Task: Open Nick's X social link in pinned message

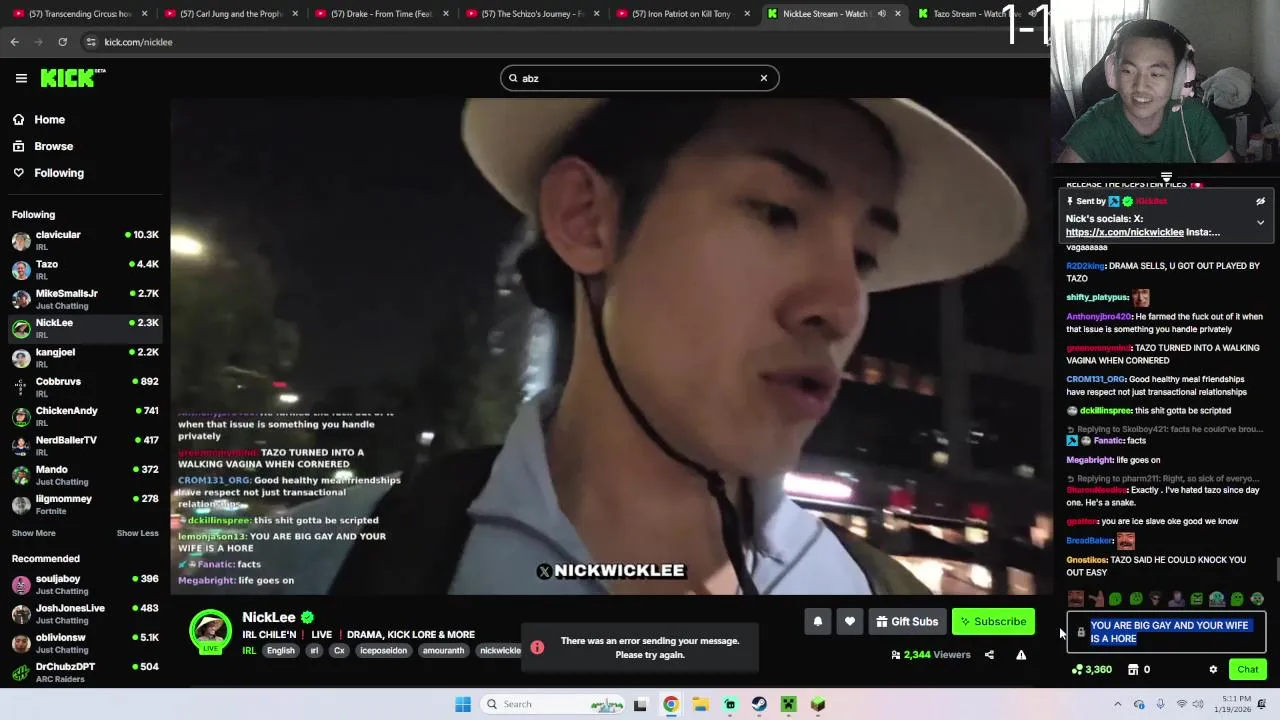Action: 1125,232
